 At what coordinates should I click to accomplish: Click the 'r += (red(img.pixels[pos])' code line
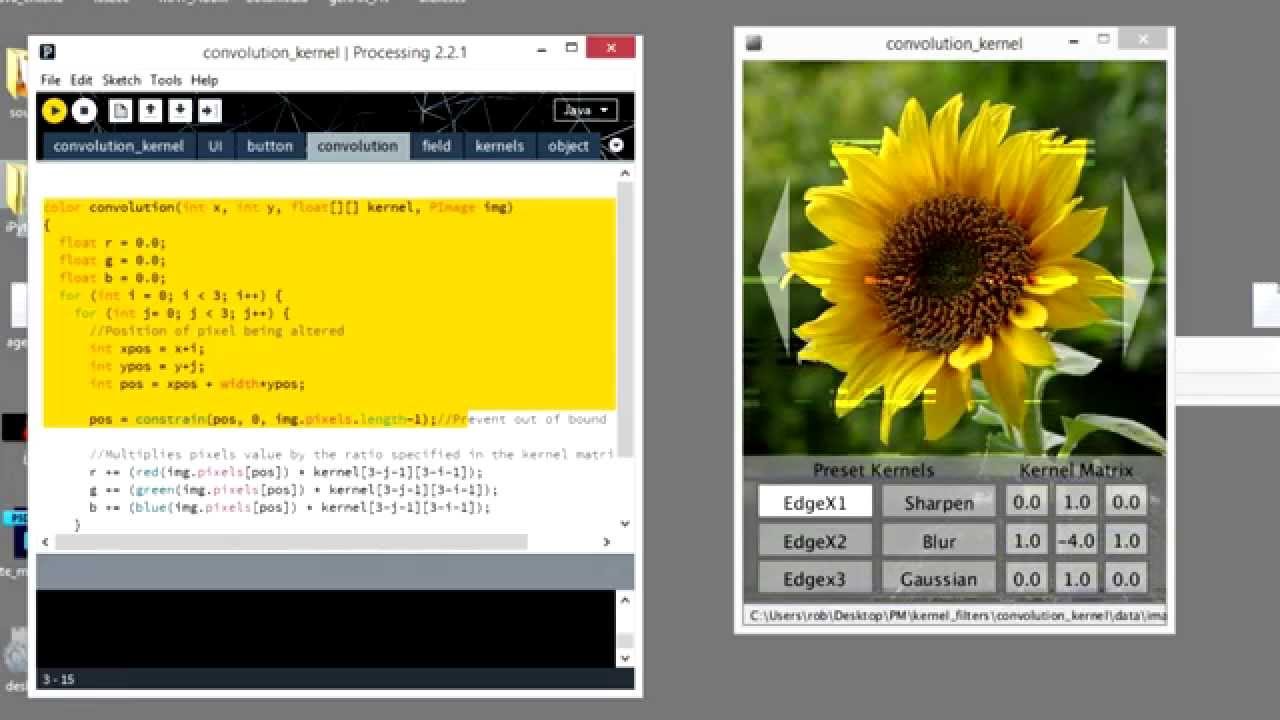click(x=285, y=472)
